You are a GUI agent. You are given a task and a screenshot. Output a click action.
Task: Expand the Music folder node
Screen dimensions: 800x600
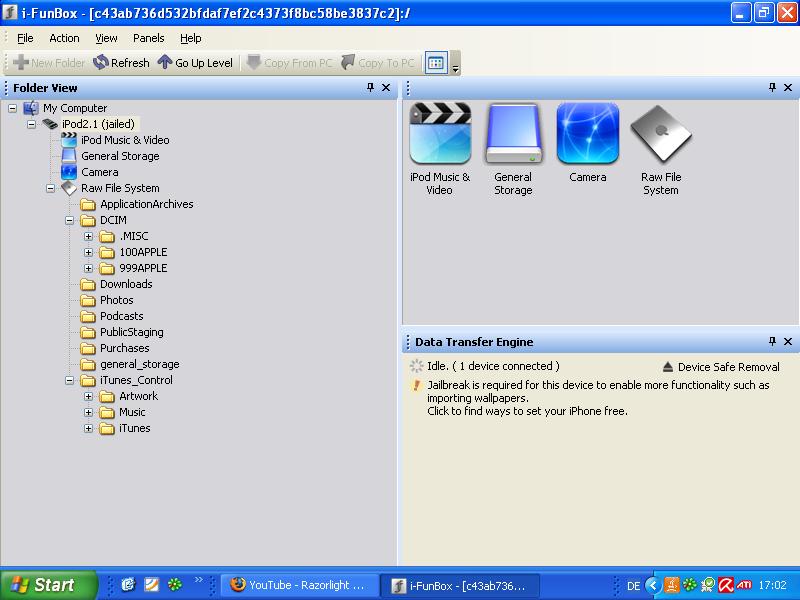click(88, 412)
